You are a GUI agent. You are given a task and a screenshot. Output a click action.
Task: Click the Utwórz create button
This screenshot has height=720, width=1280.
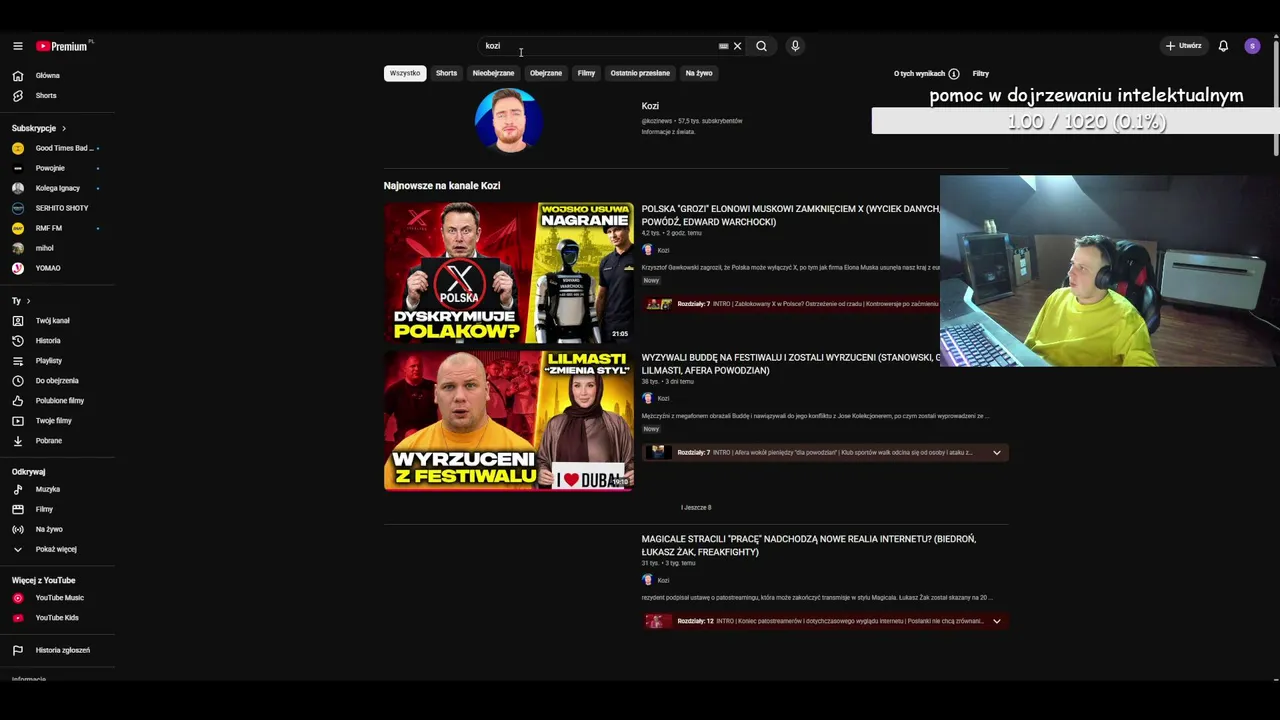point(1183,46)
